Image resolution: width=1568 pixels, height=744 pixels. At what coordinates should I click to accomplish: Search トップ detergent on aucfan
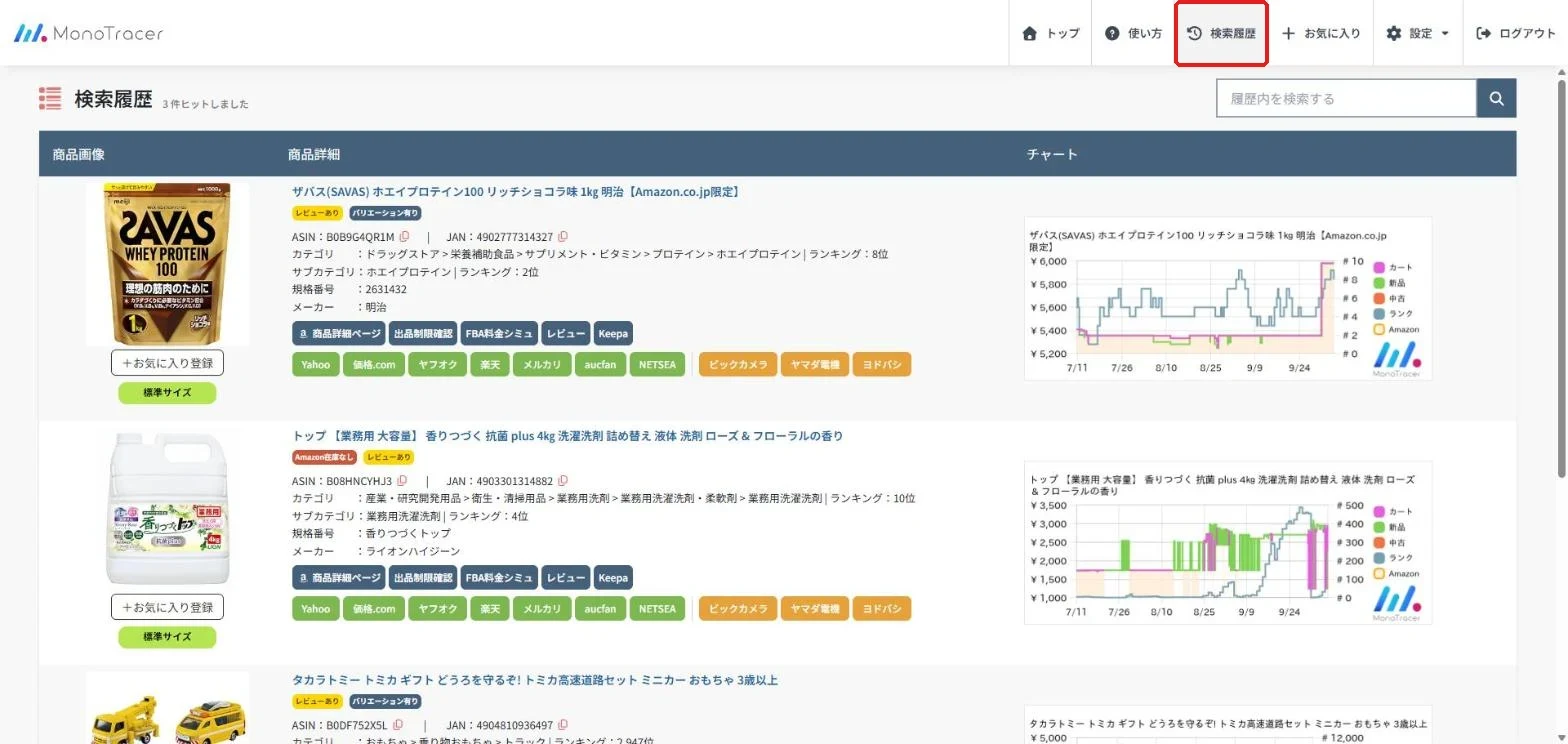click(600, 608)
